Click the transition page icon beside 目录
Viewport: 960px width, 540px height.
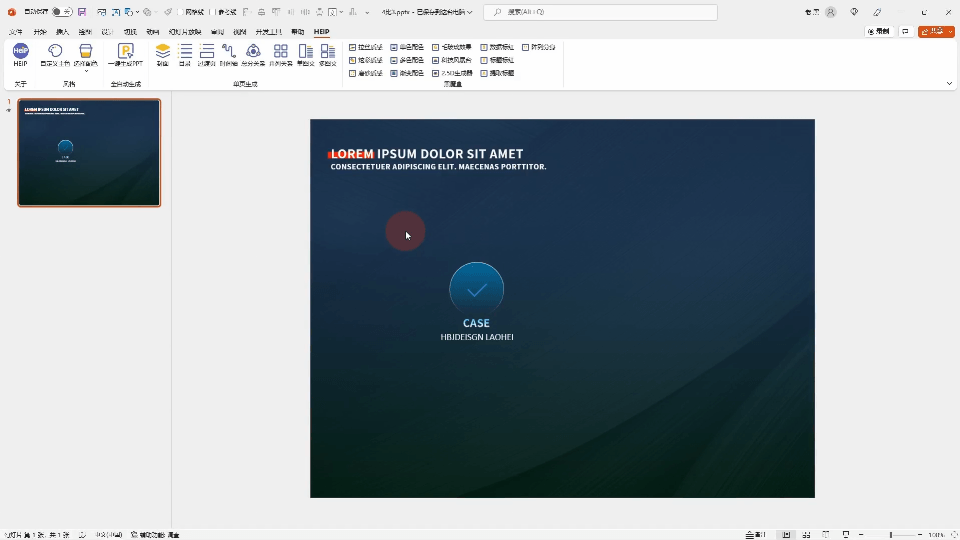(x=207, y=51)
